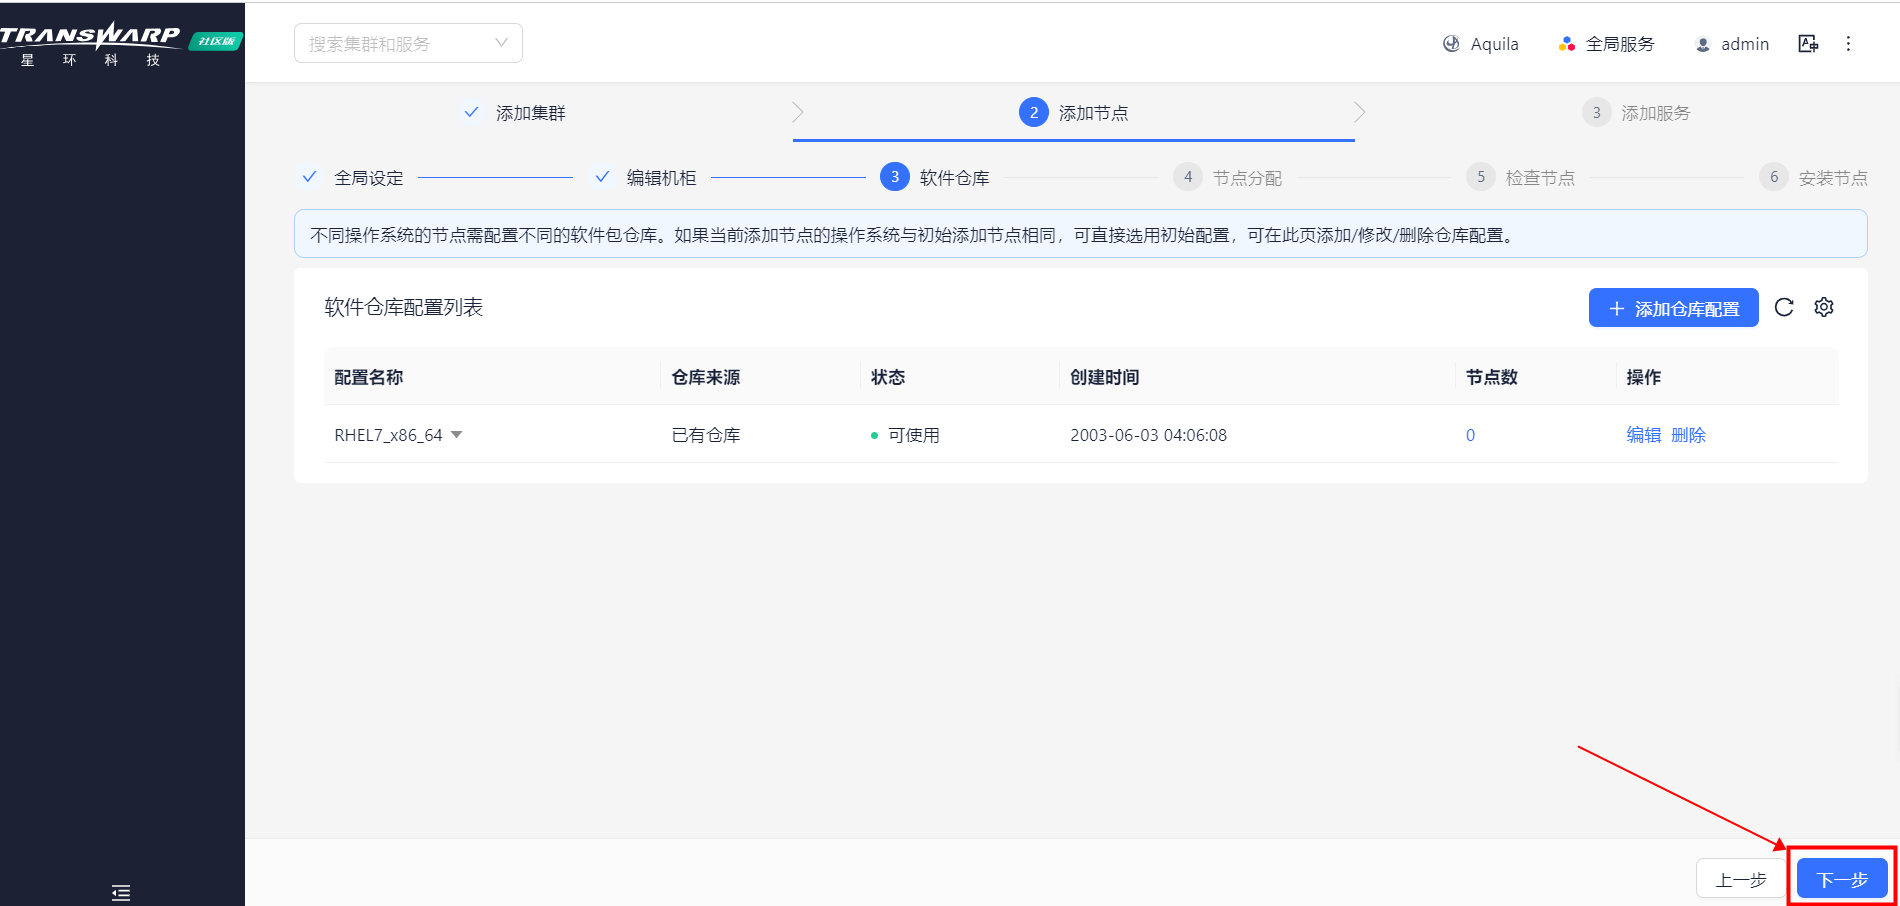The image size is (1900, 906).
Task: Click the 全局服务 colored dots icon
Action: tap(1567, 44)
